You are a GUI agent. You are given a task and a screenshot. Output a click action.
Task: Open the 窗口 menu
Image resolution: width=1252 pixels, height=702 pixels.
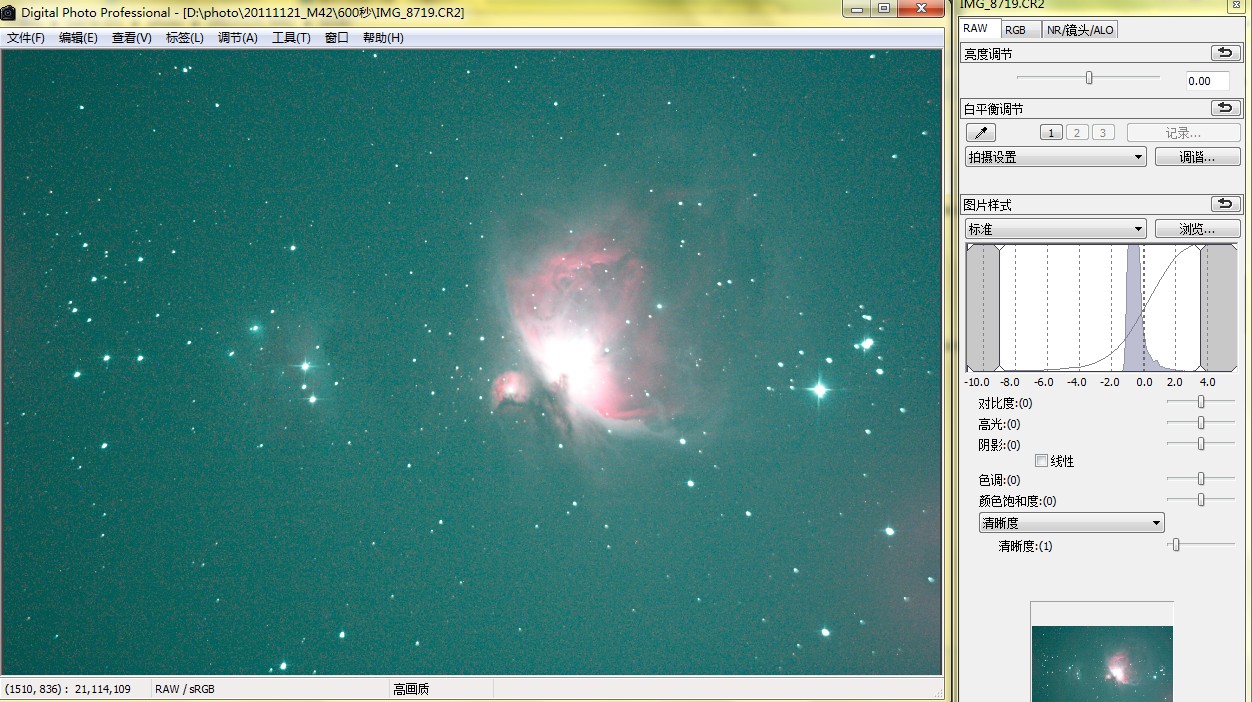click(x=337, y=38)
